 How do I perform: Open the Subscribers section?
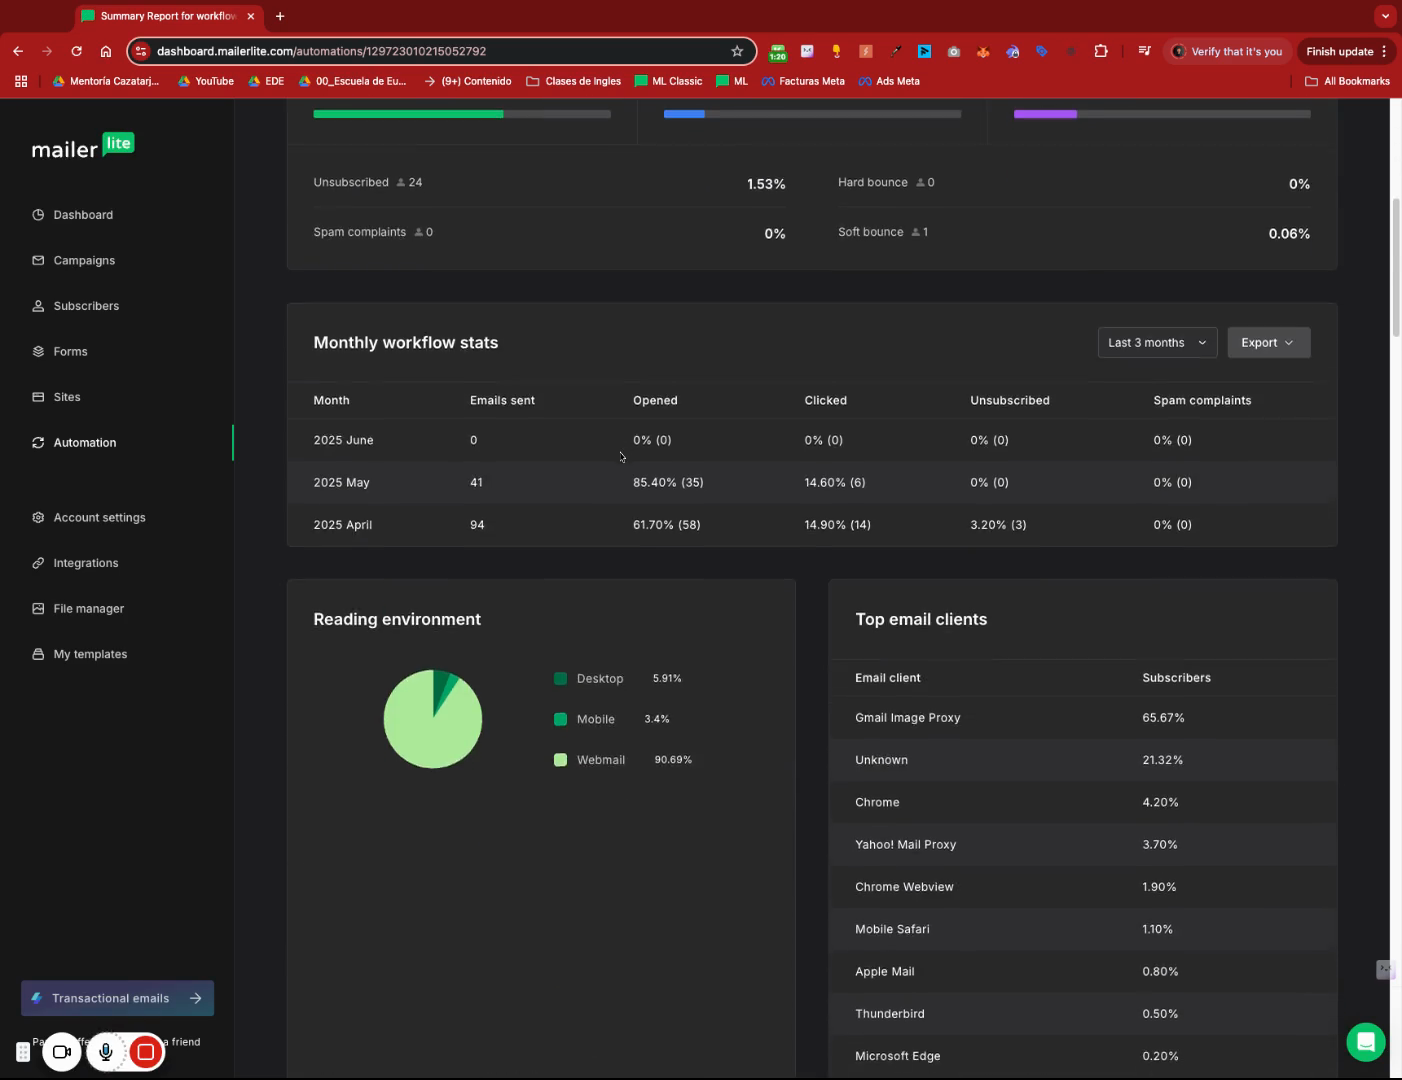click(x=86, y=306)
